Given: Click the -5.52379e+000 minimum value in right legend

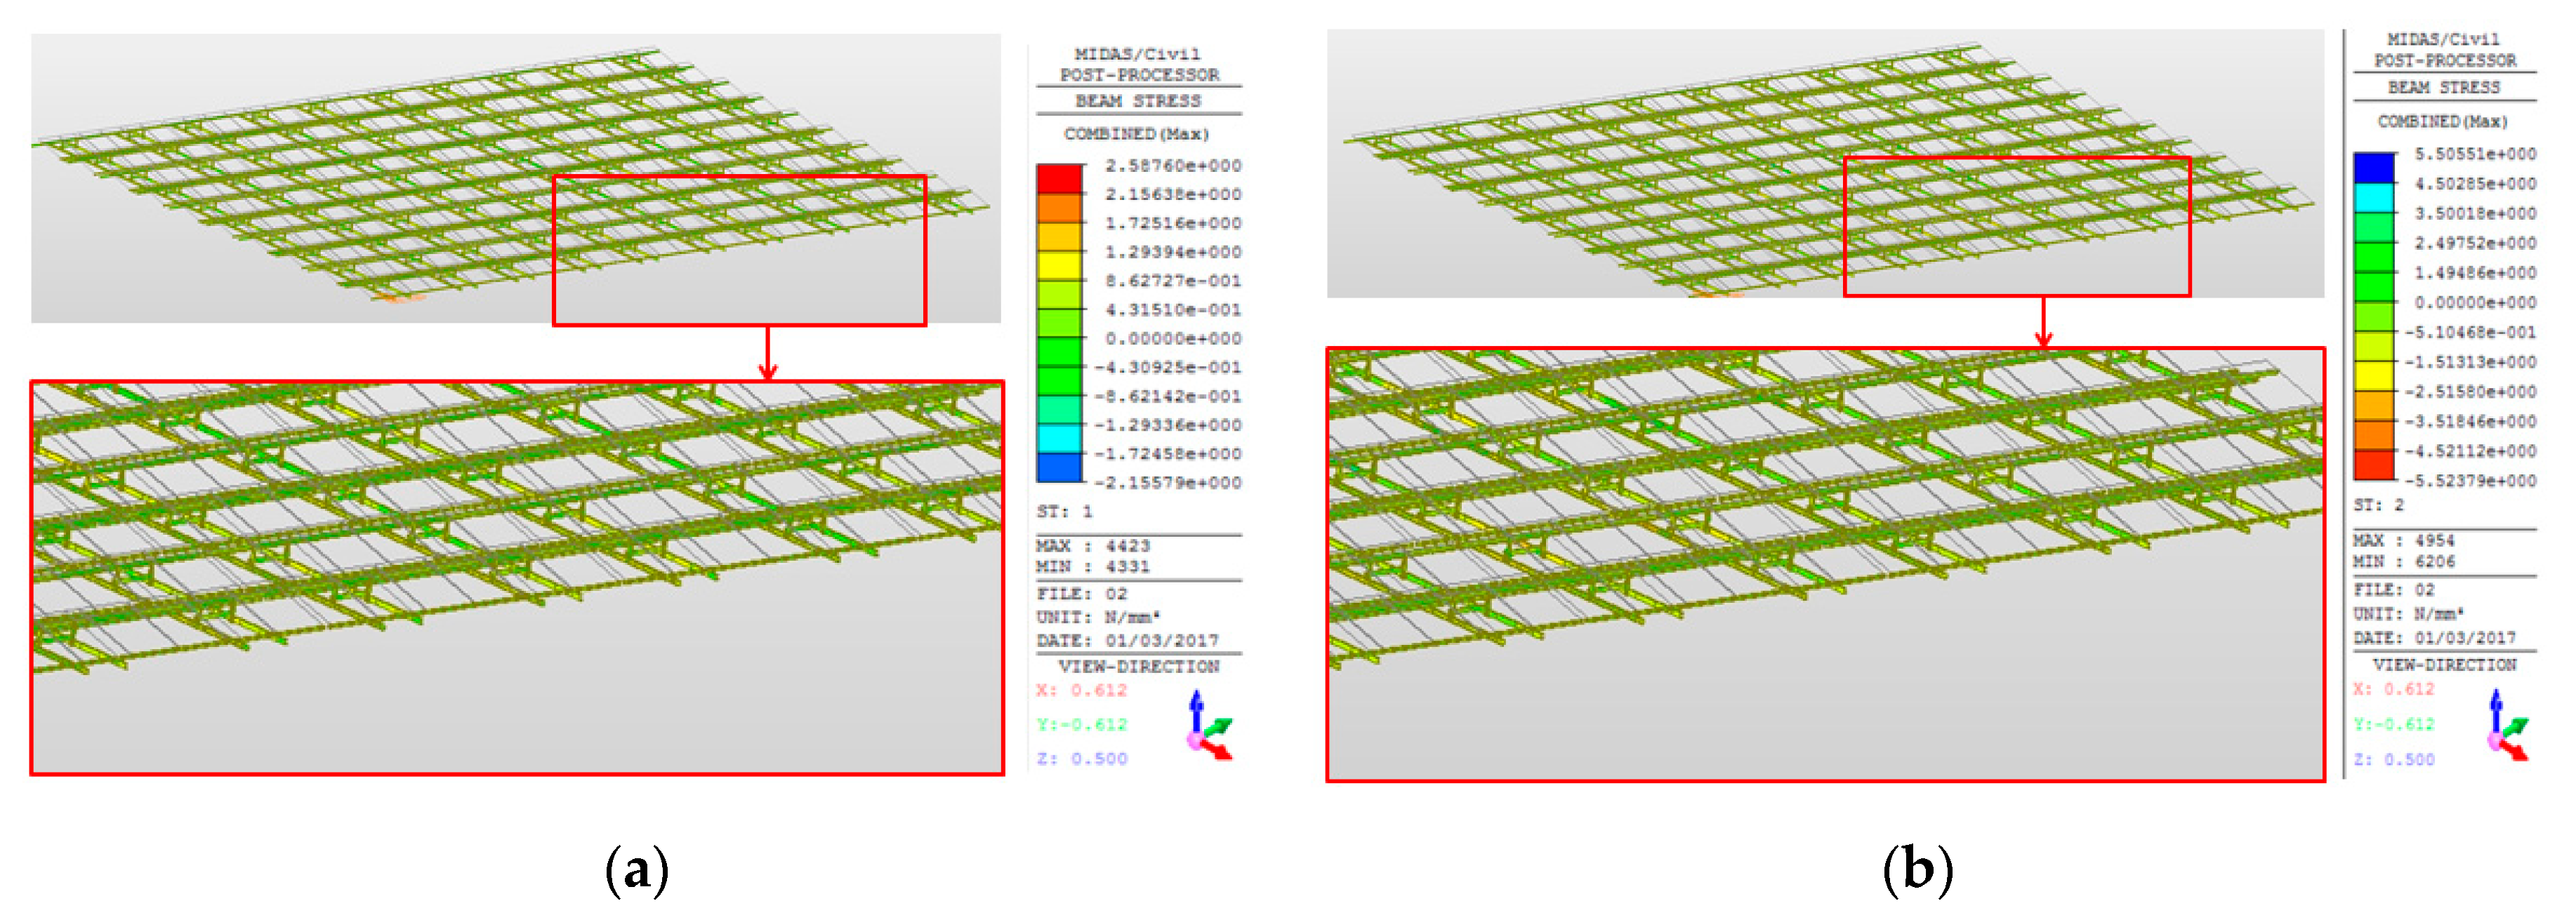Looking at the screenshot, I should [x=2470, y=481].
